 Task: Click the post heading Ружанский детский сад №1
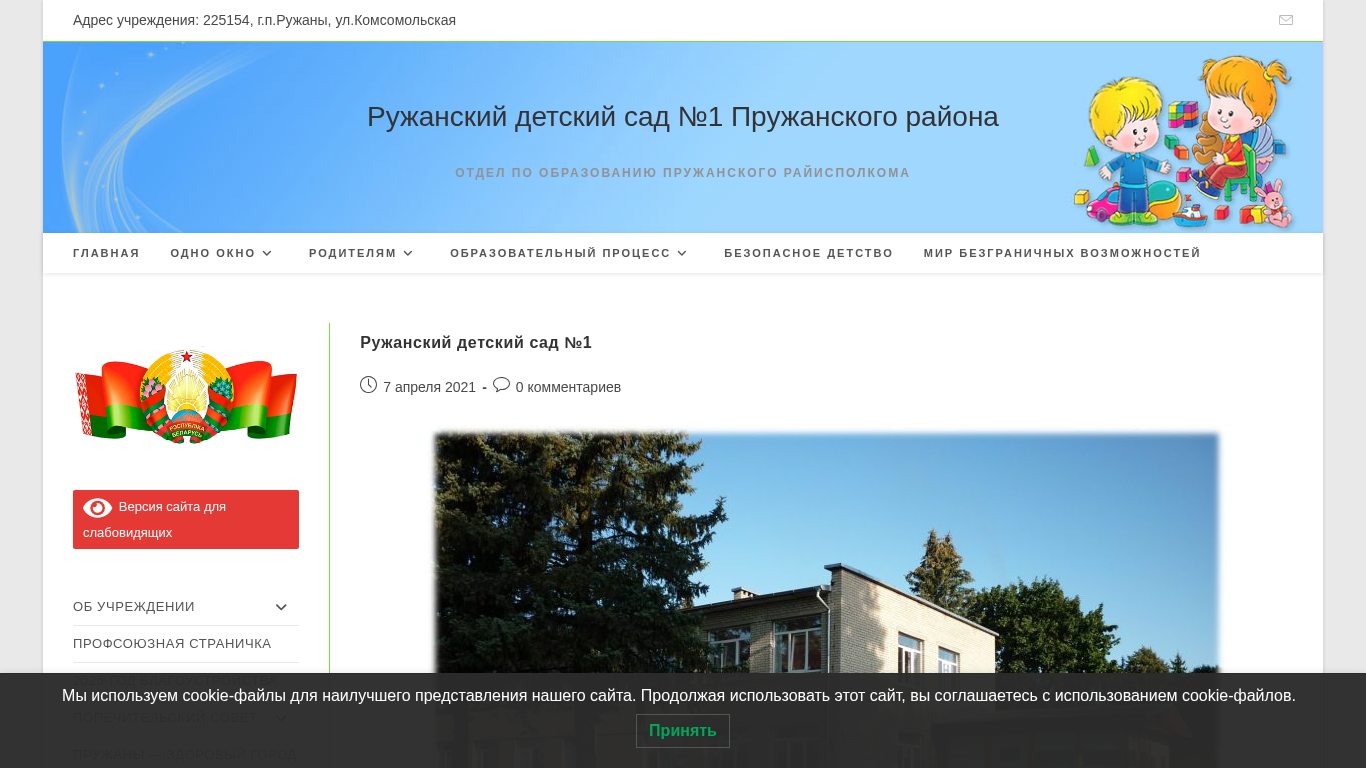pos(475,343)
